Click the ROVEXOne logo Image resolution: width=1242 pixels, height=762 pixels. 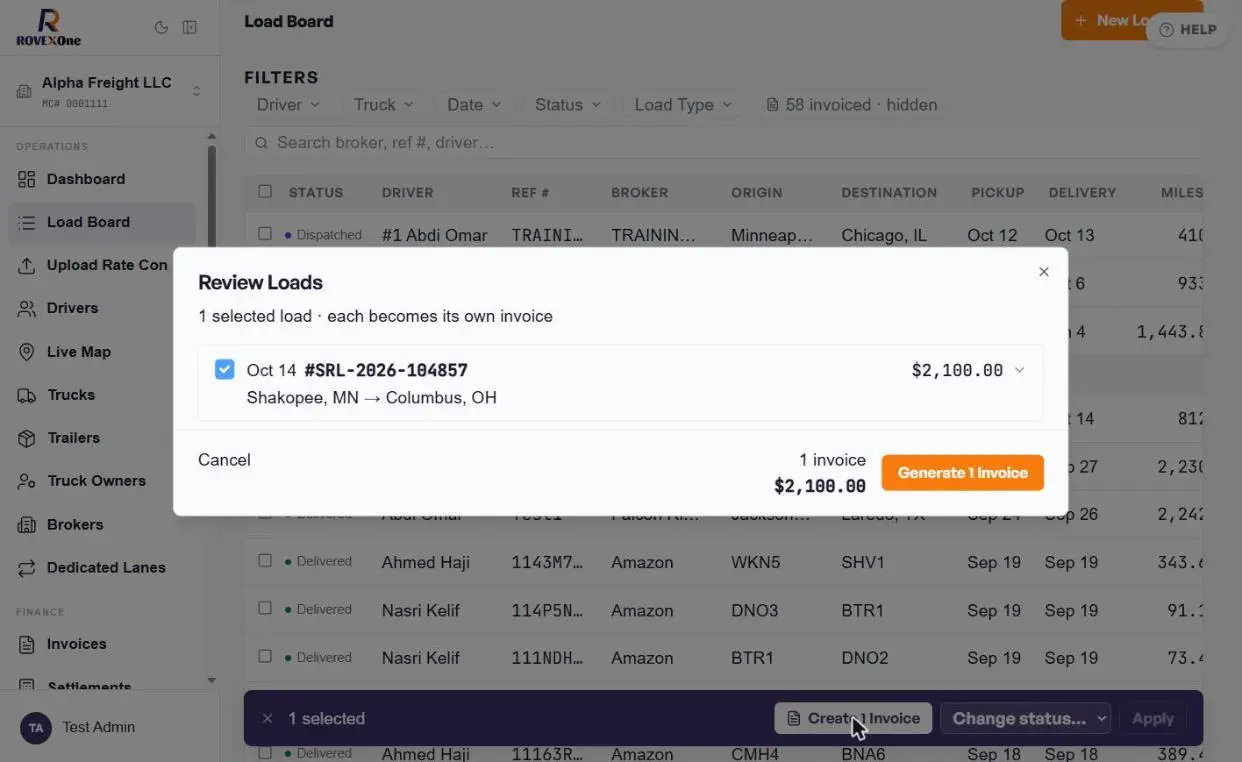pyautogui.click(x=48, y=28)
